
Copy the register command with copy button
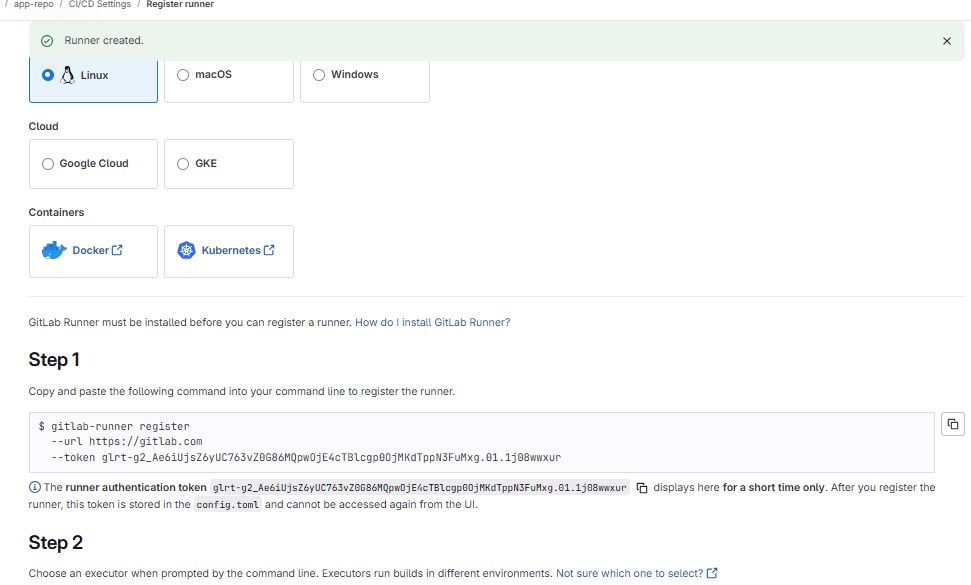coord(952,424)
